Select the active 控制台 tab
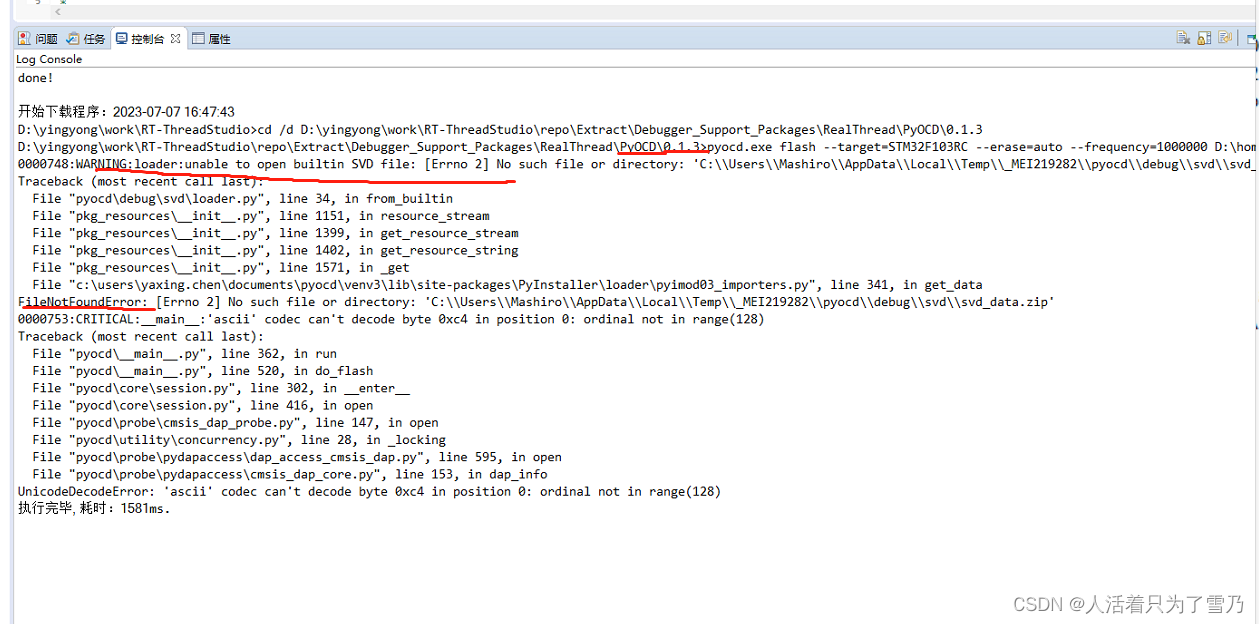1259x624 pixels. (150, 38)
